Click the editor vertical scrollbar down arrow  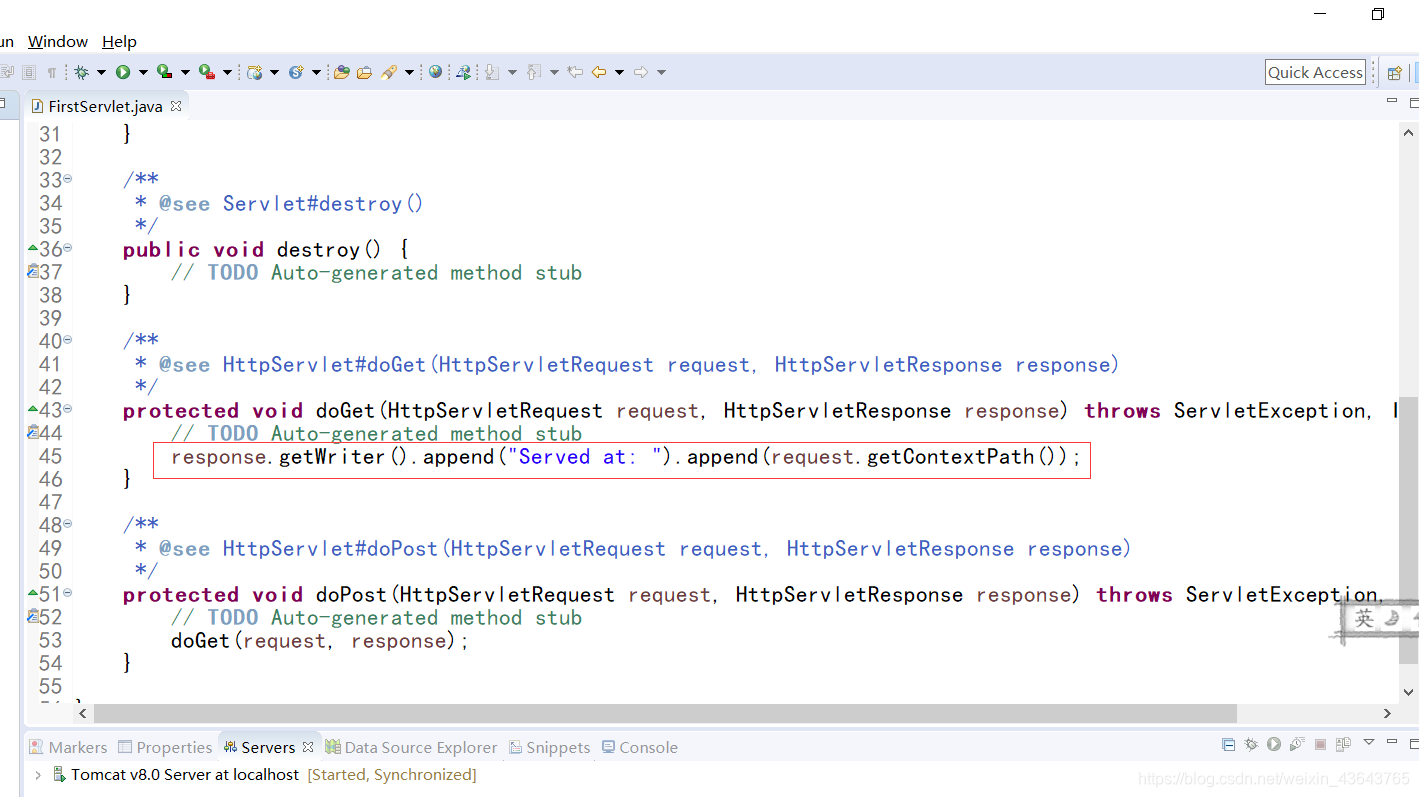click(x=1409, y=691)
